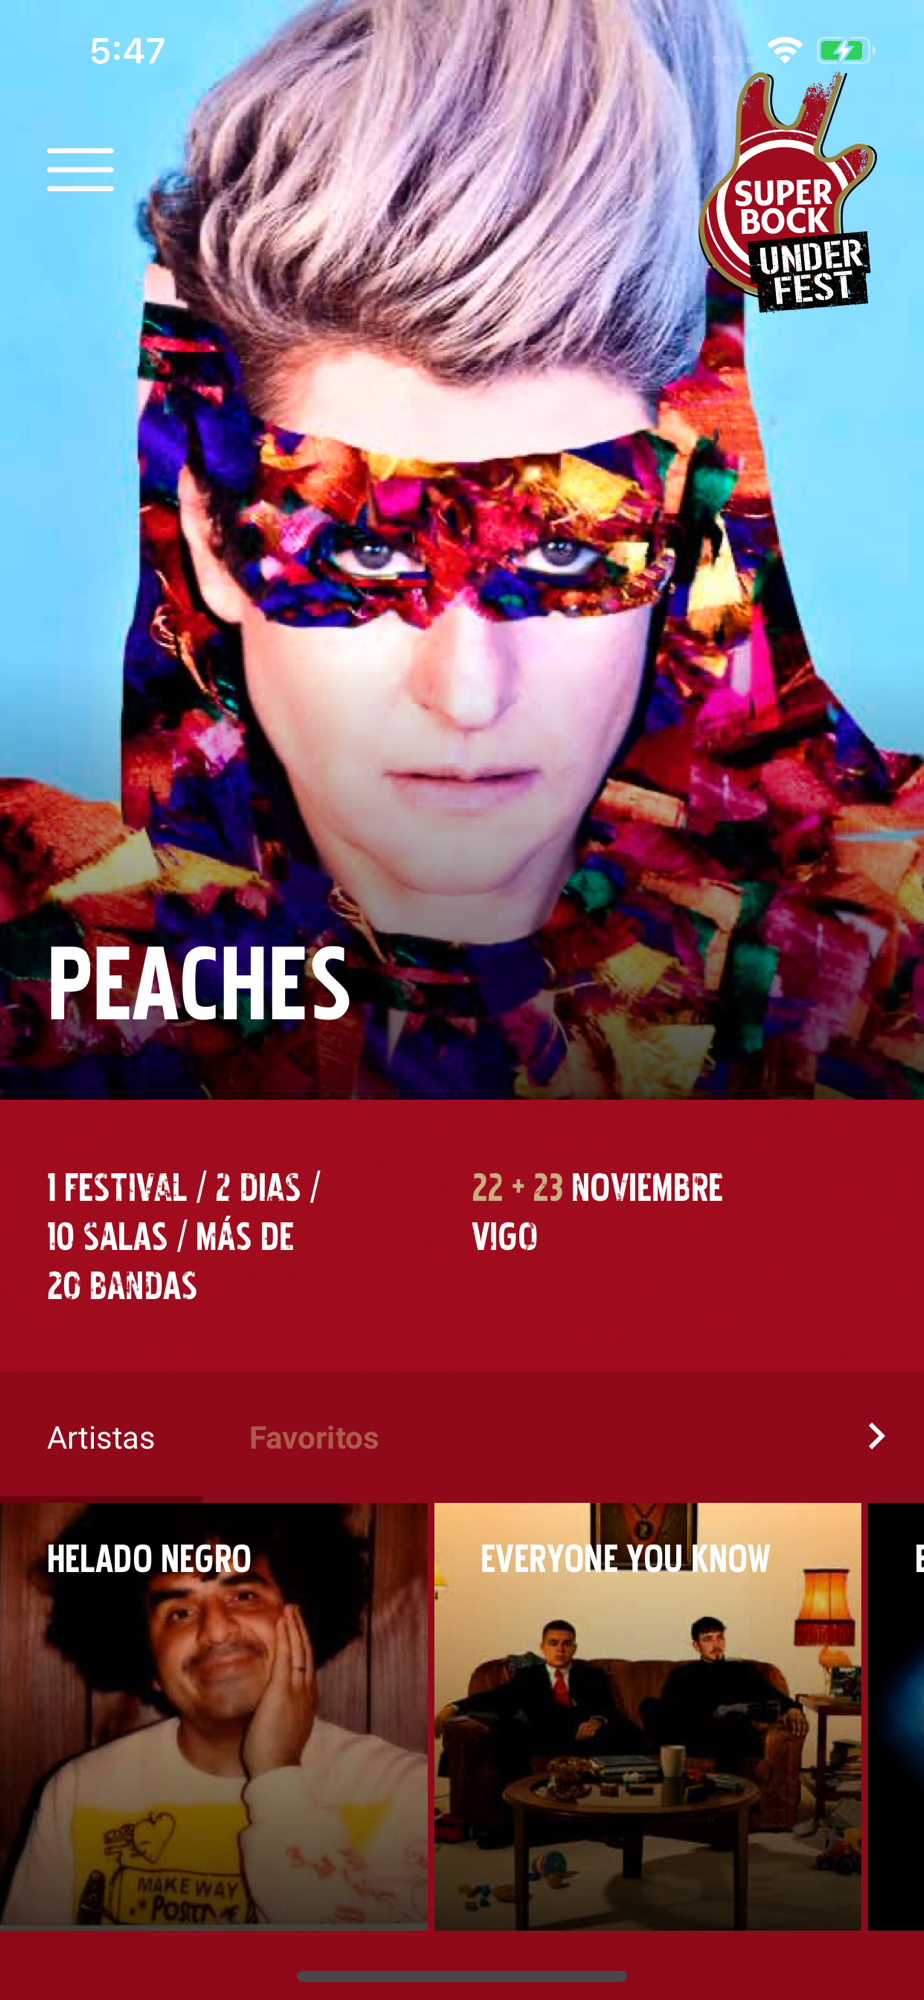Image resolution: width=924 pixels, height=2000 pixels.
Task: Tap the battery charging icon
Action: (x=846, y=50)
